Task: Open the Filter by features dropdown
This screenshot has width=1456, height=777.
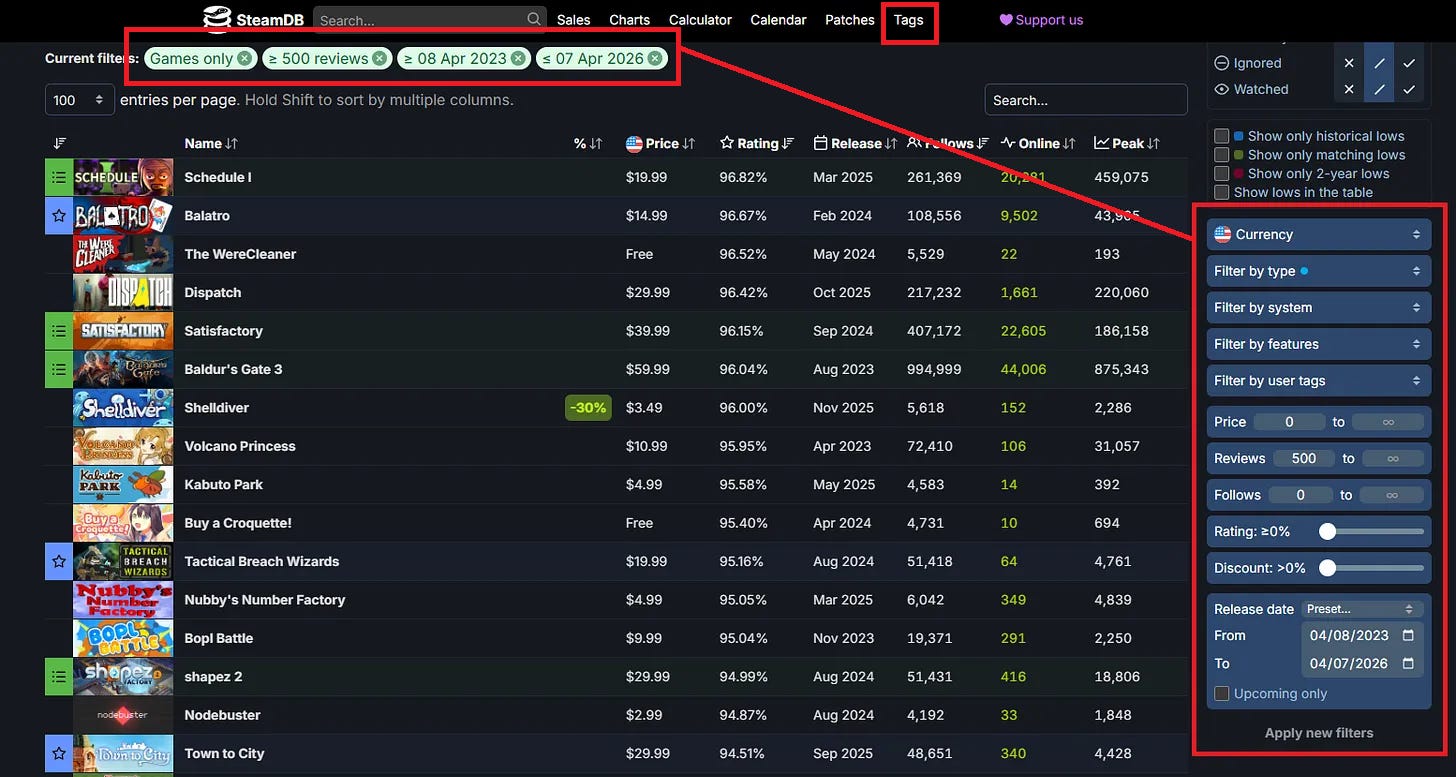Action: coord(1319,344)
